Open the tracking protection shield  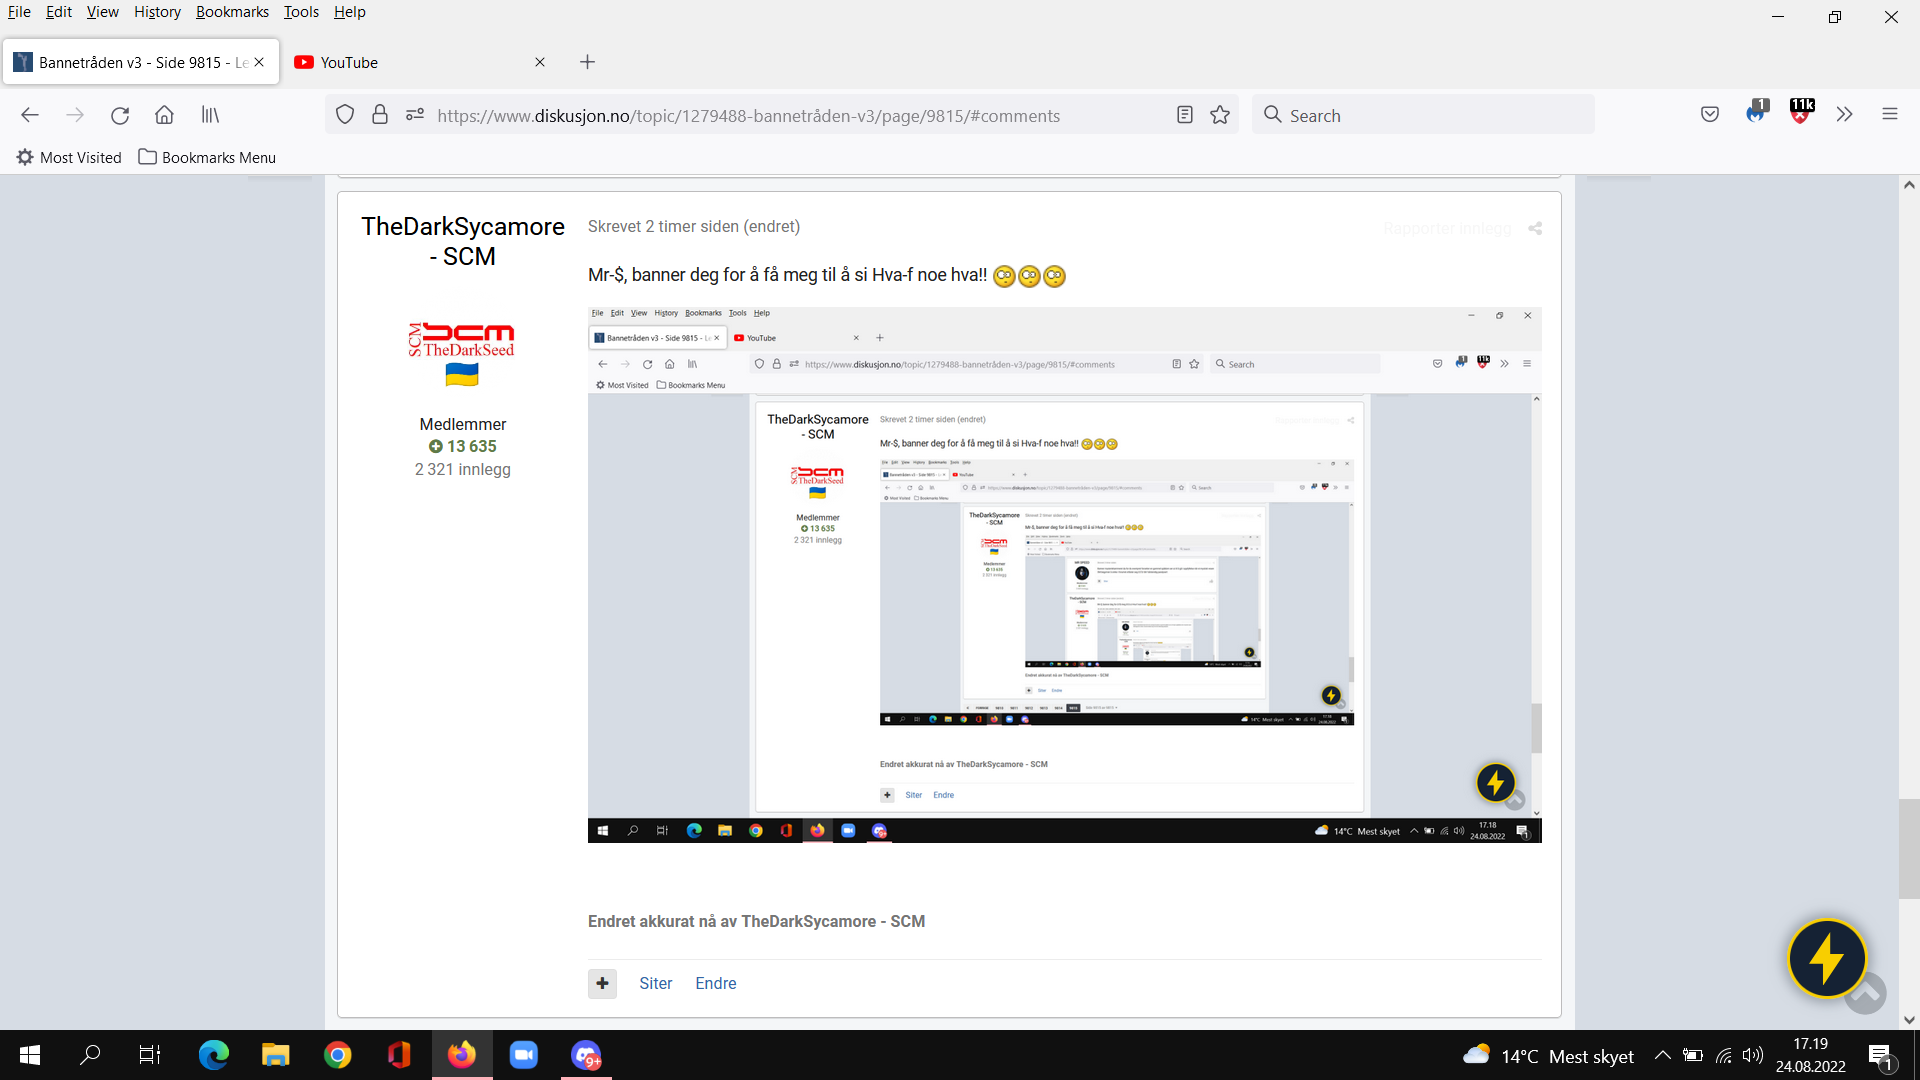pos(345,115)
